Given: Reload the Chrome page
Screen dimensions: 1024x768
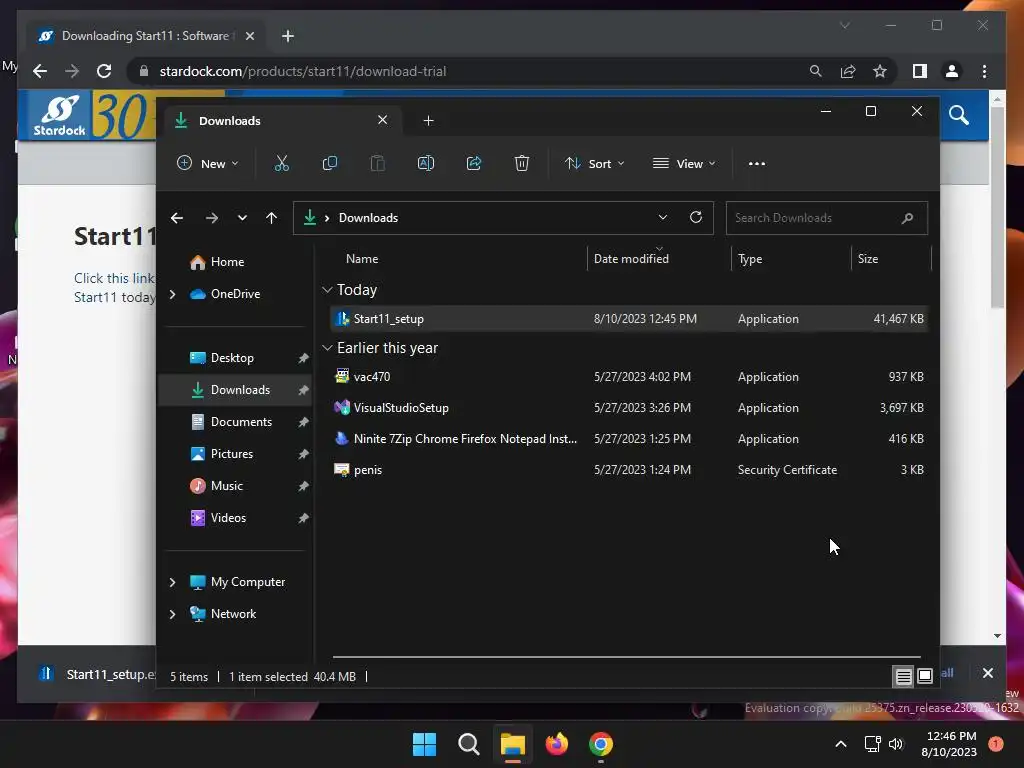Looking at the screenshot, I should pos(104,71).
